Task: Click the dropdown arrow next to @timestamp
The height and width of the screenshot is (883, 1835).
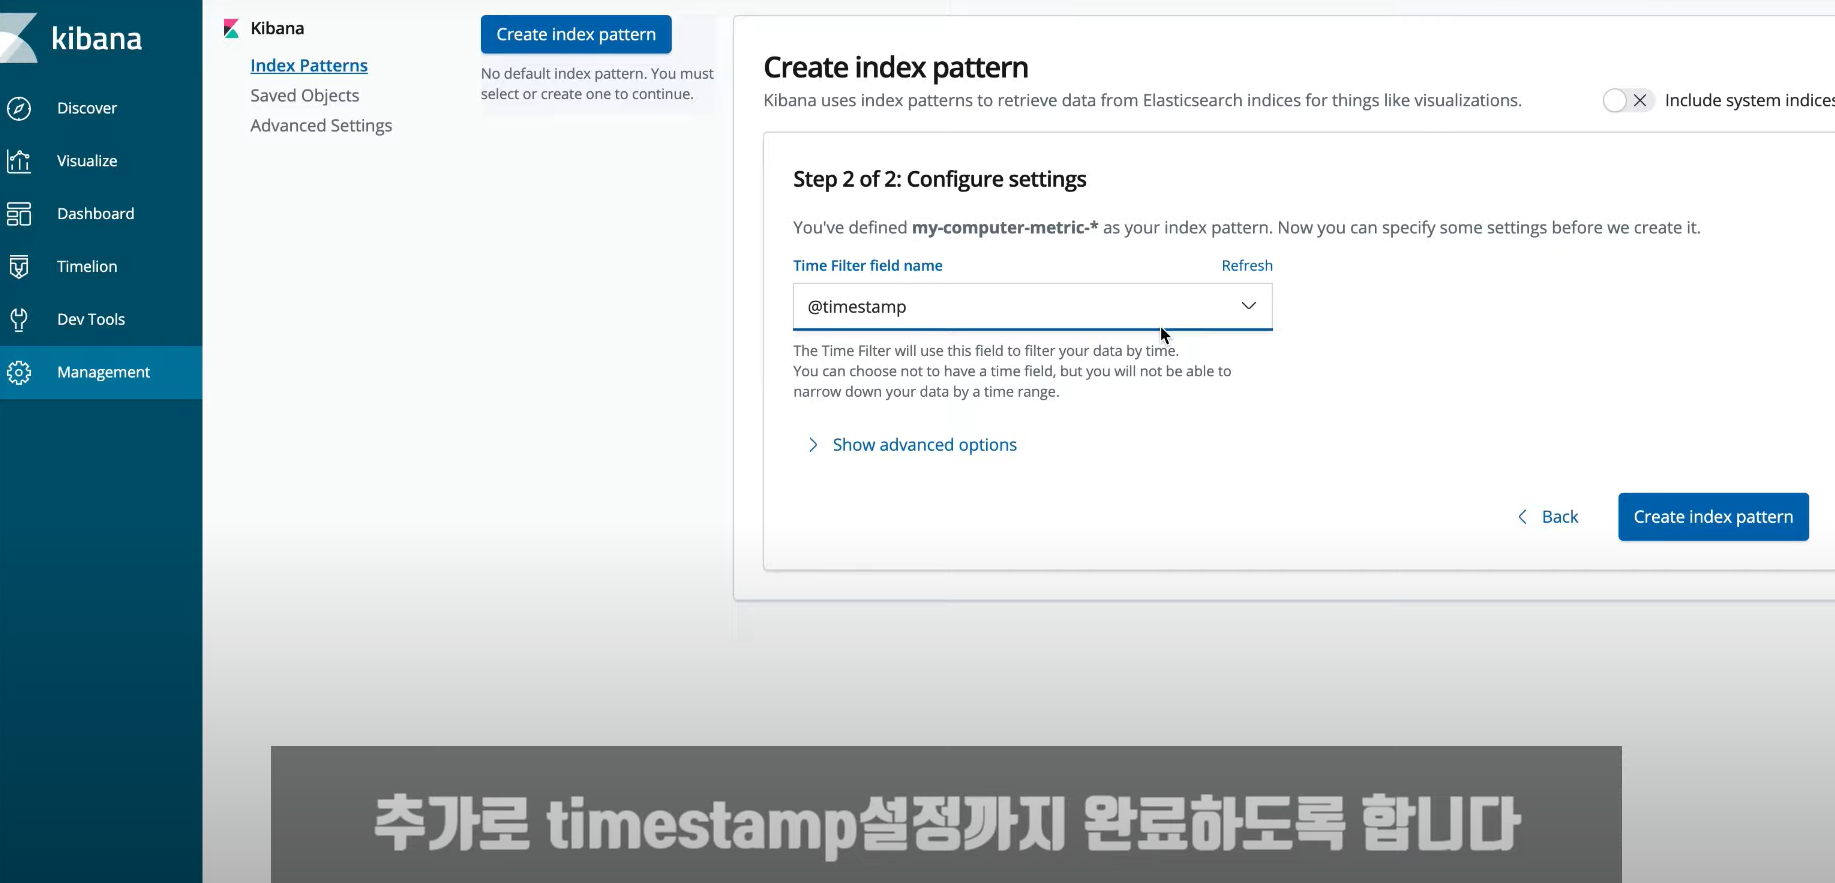Action: point(1248,306)
